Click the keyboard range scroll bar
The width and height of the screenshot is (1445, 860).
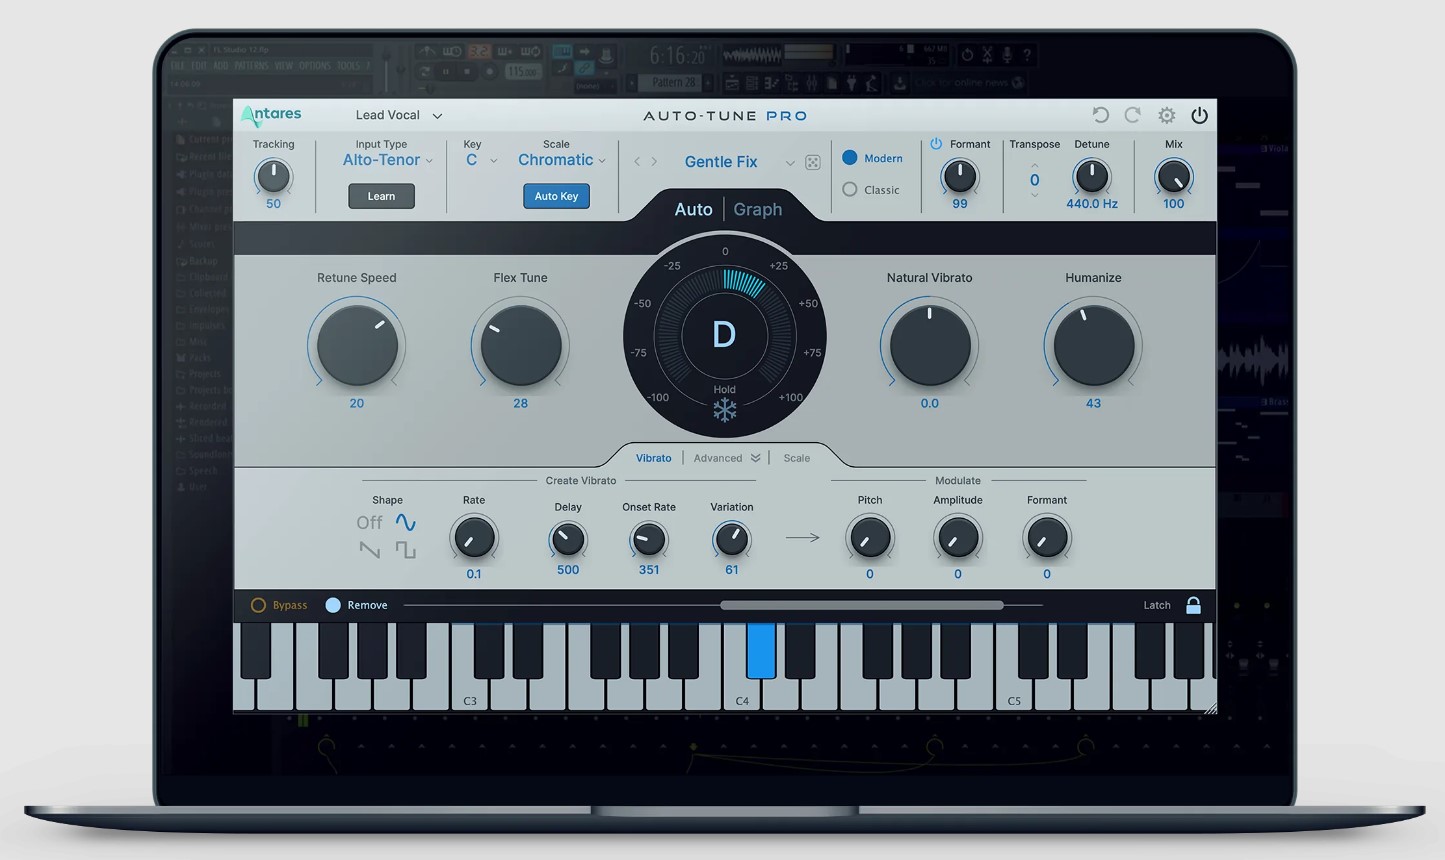861,605
